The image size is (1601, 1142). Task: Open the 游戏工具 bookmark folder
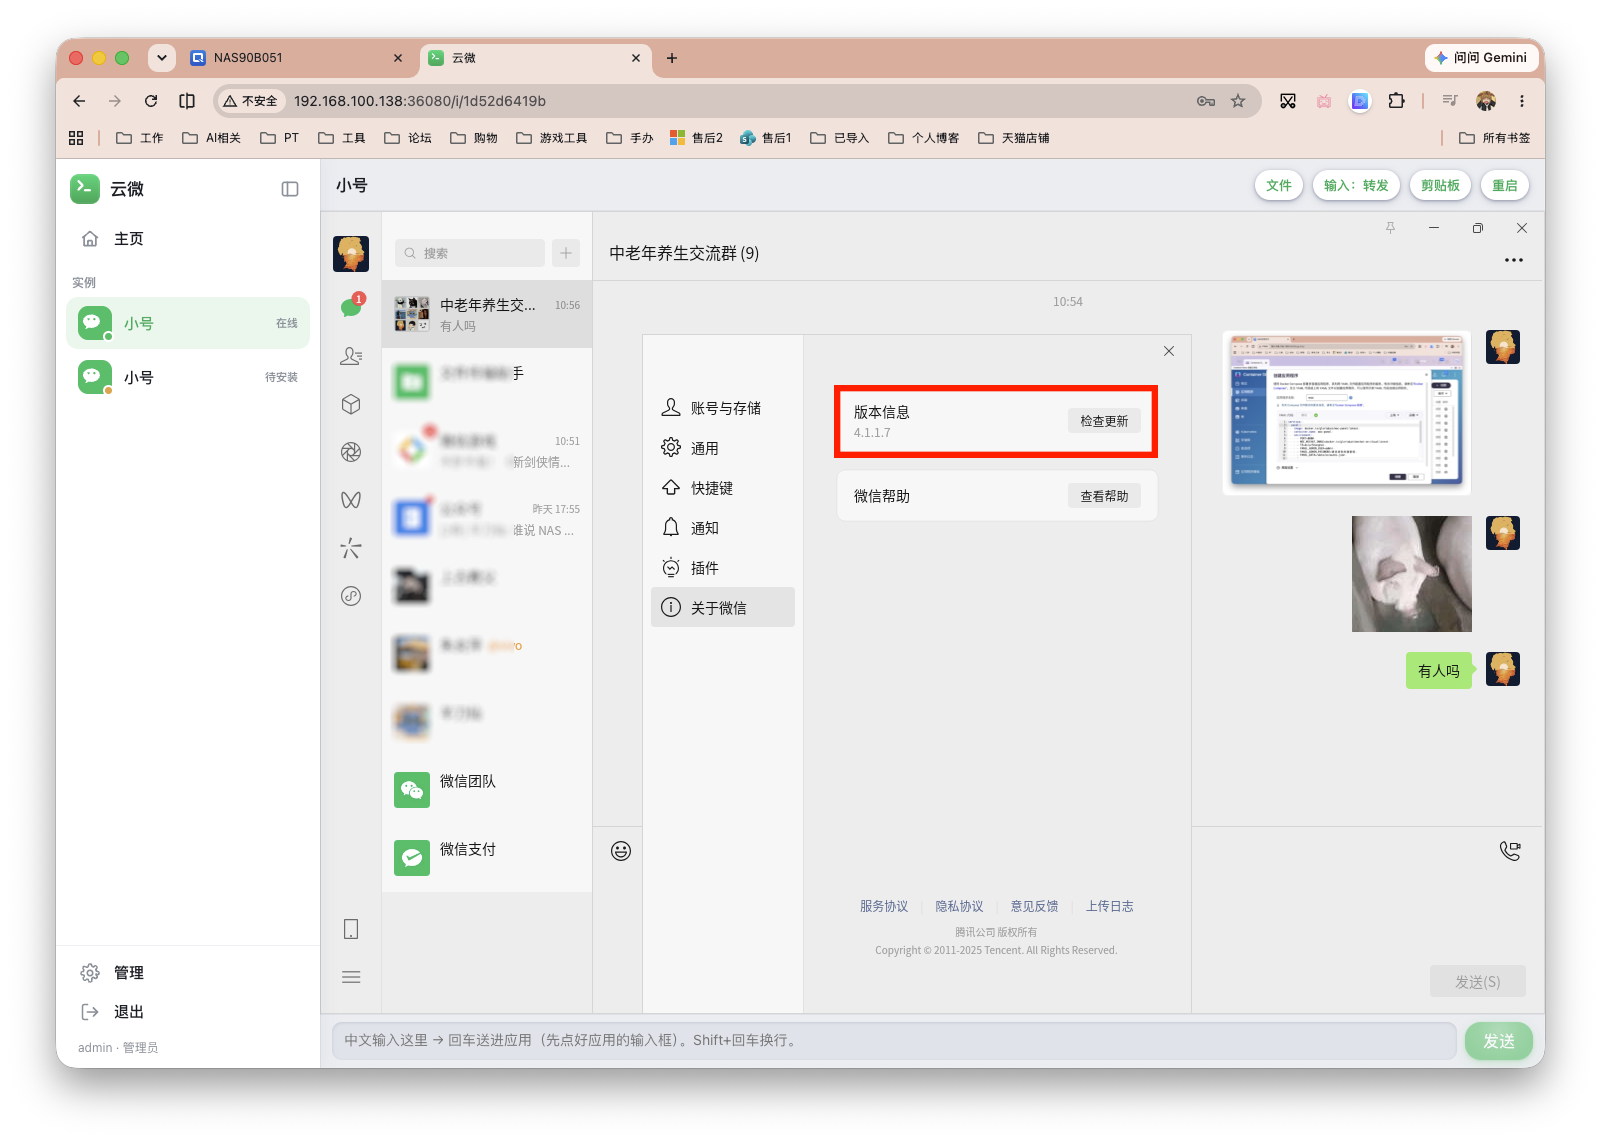tap(552, 138)
